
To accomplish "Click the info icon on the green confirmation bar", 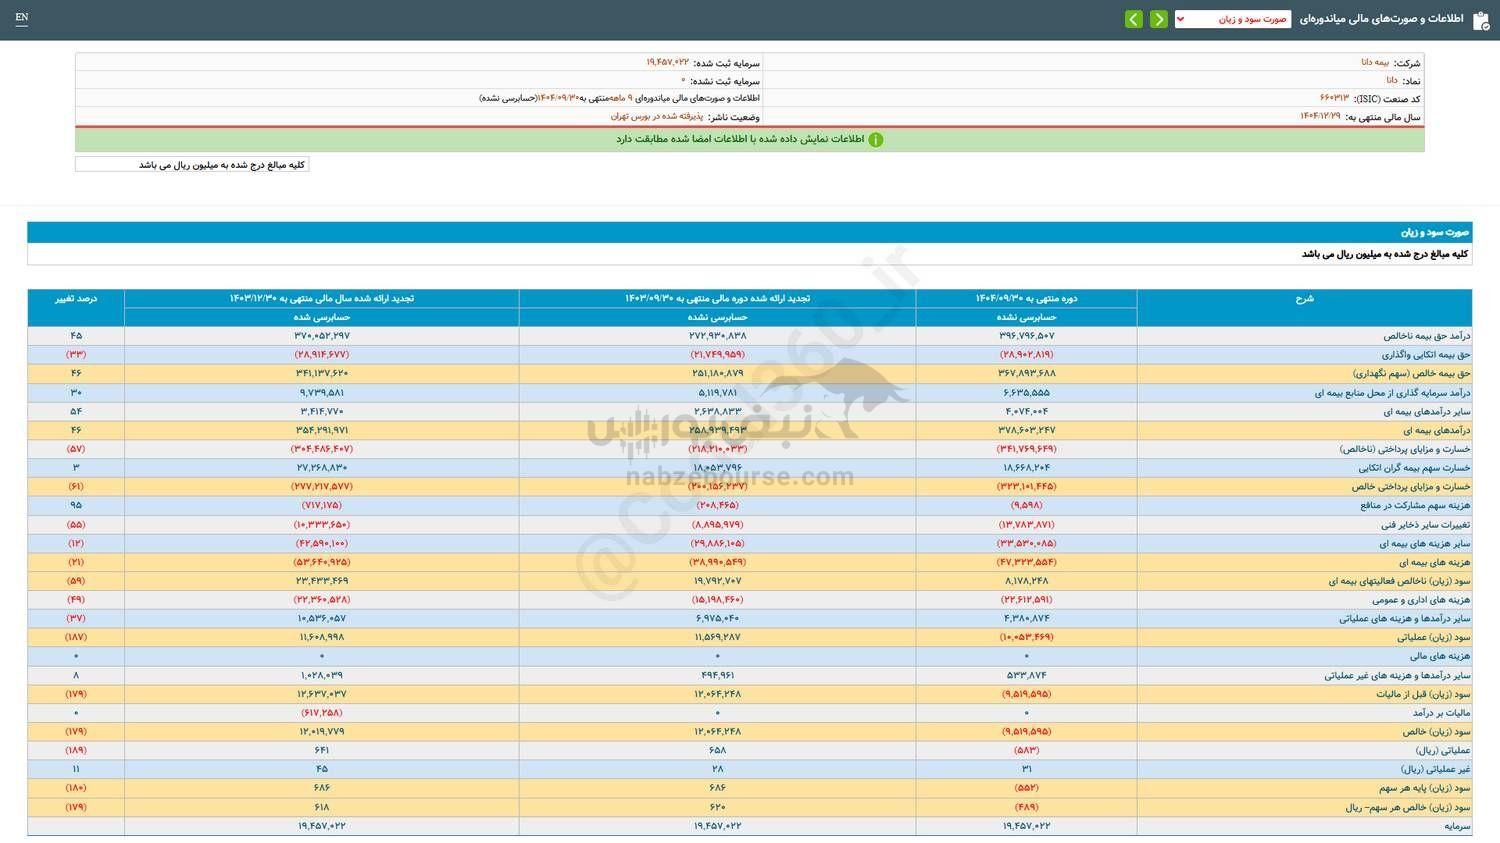I will click(875, 139).
